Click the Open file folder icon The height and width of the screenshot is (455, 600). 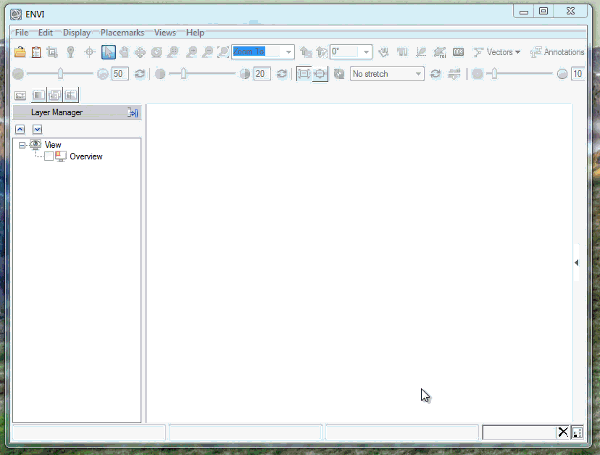pyautogui.click(x=19, y=52)
